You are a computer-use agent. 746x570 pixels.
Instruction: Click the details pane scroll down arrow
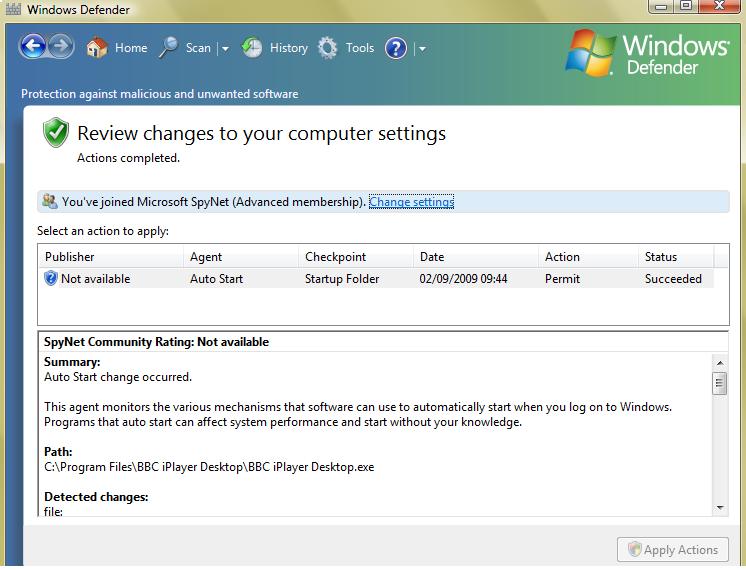(x=720, y=508)
